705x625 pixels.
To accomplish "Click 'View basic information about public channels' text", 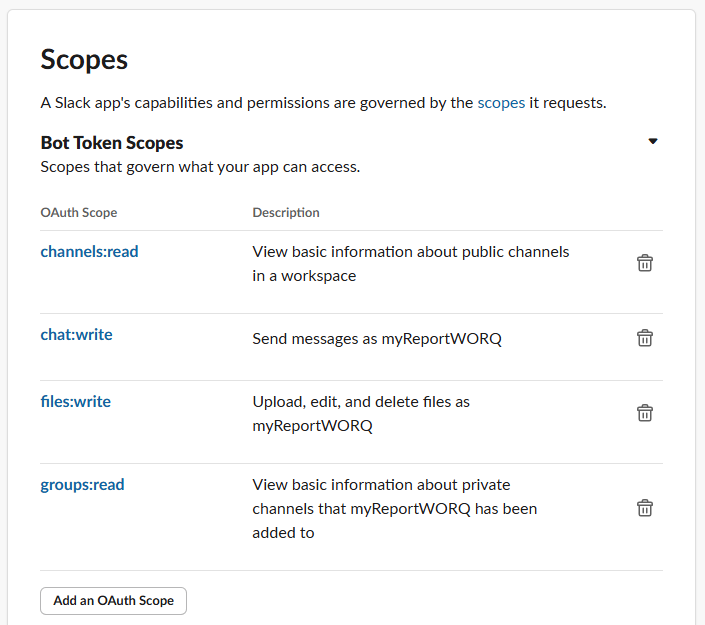I will [x=410, y=252].
